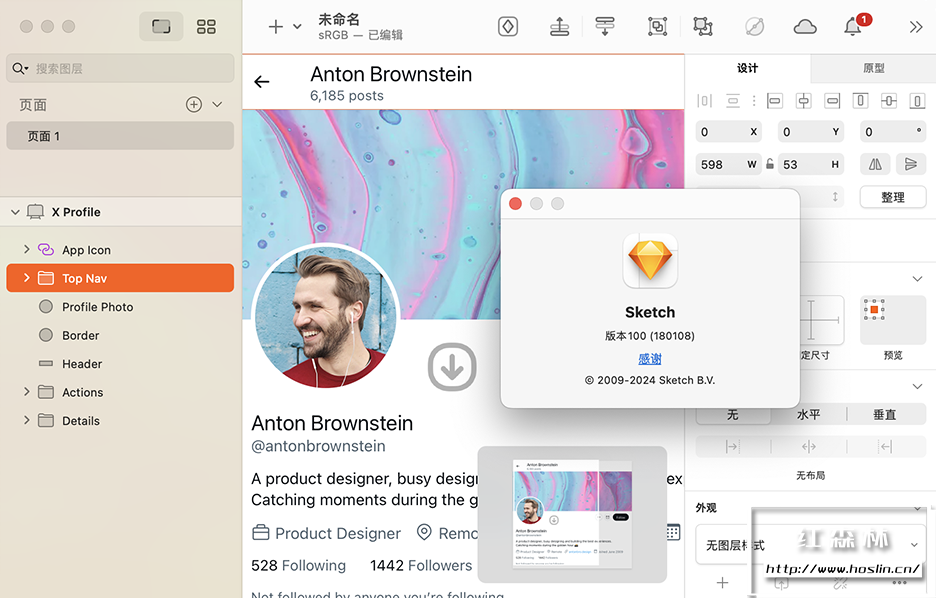Click the rotation angle field
This screenshot has width=936, height=598.
click(893, 132)
